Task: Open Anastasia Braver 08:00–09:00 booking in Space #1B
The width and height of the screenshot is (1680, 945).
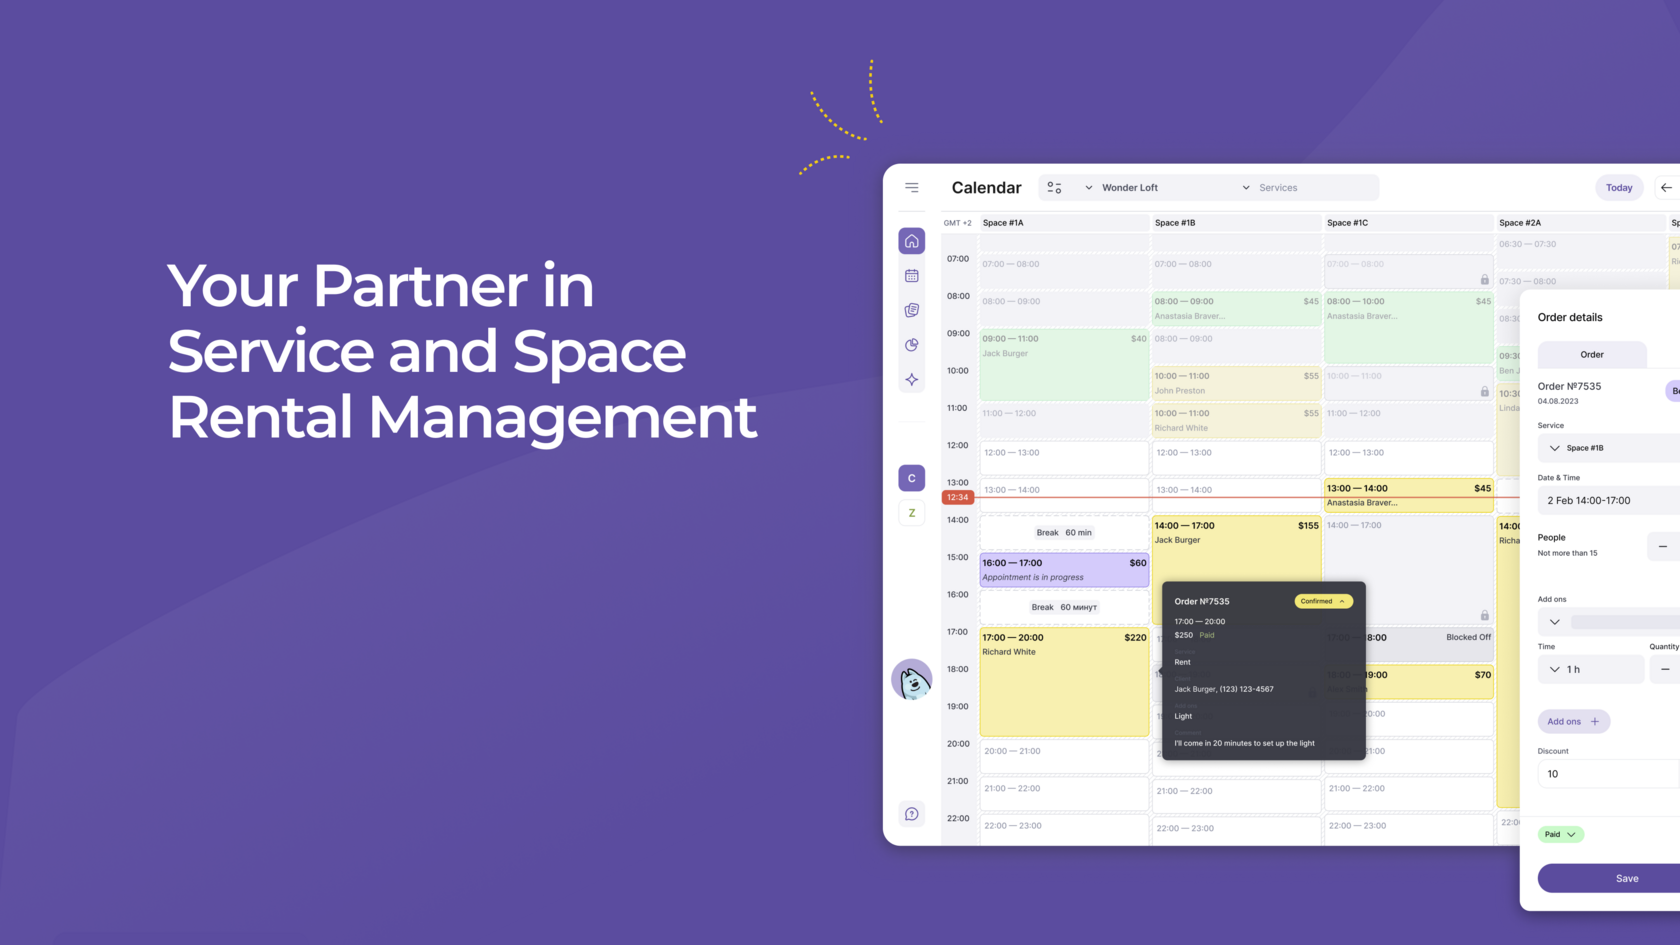Action: pyautogui.click(x=1236, y=308)
